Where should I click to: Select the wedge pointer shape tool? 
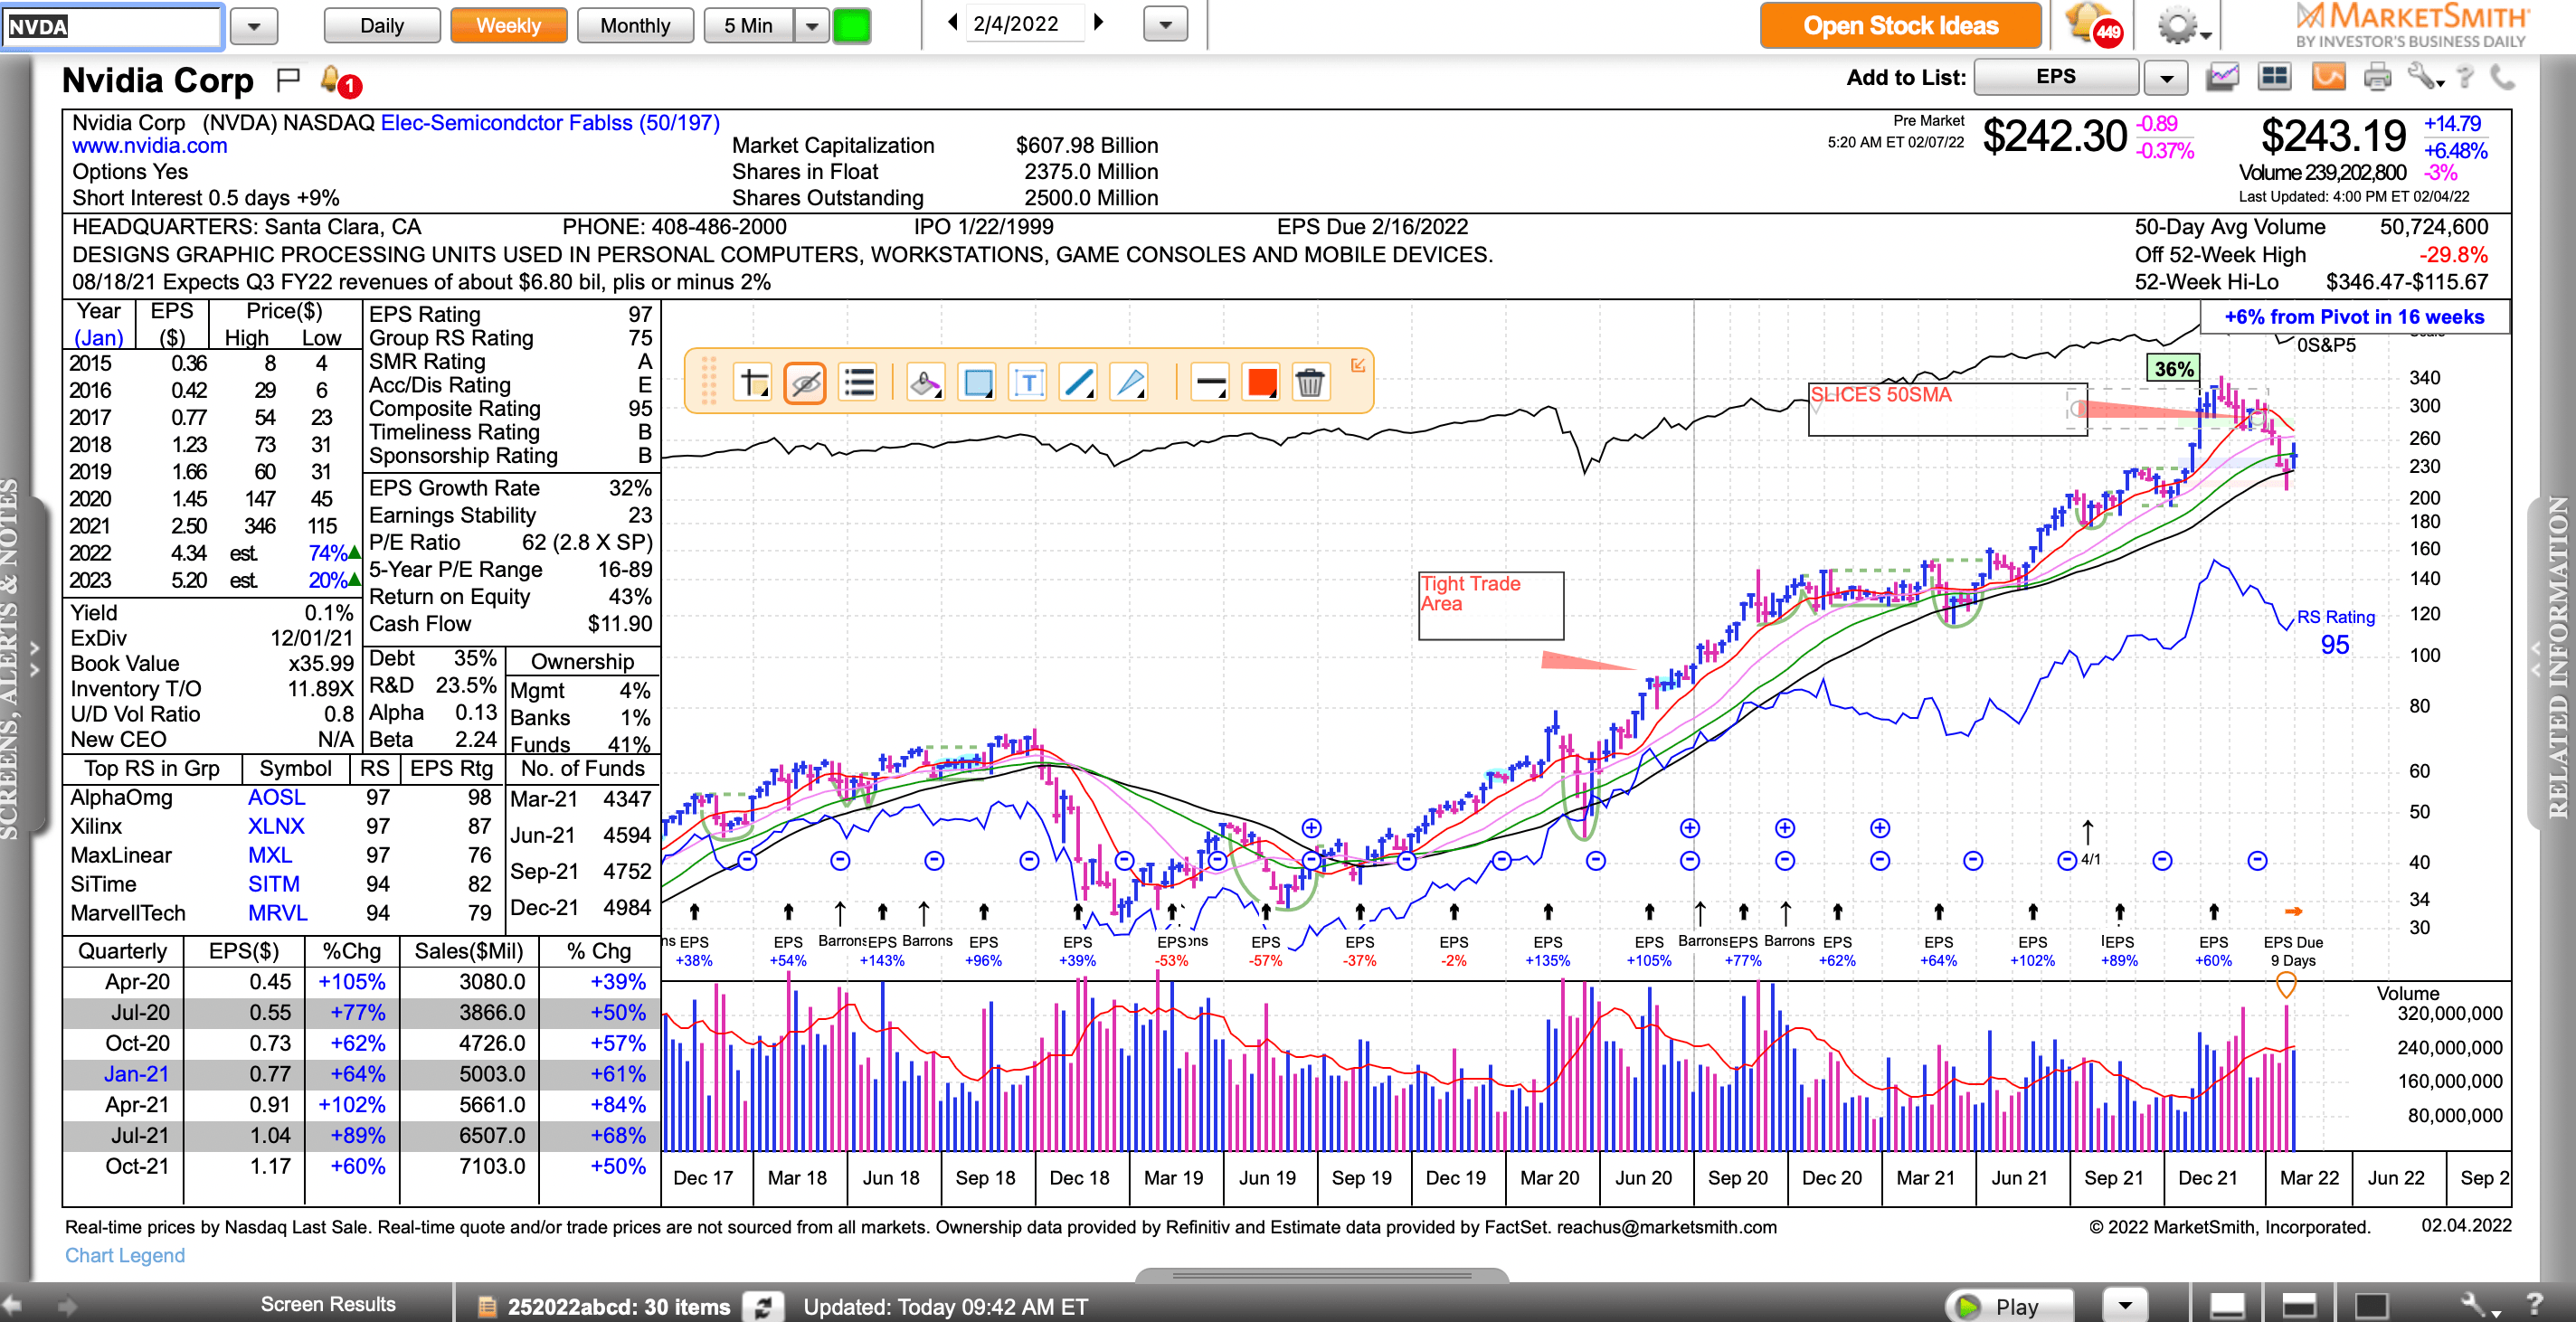click(x=1130, y=382)
